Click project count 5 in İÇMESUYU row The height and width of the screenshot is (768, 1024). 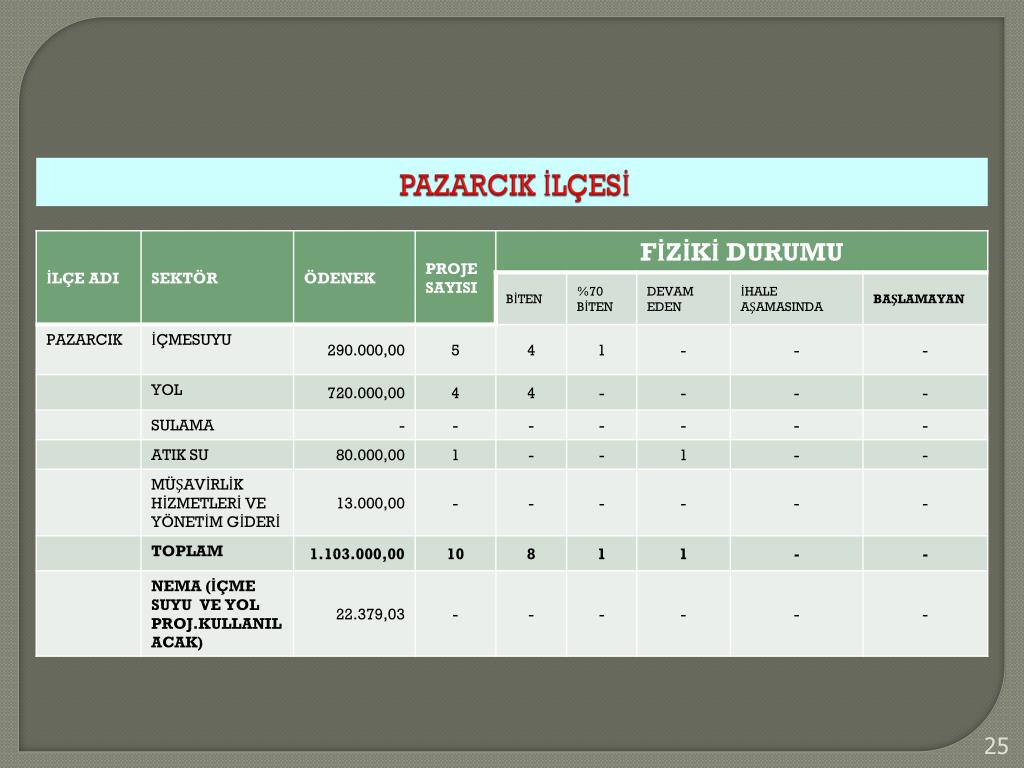455,351
